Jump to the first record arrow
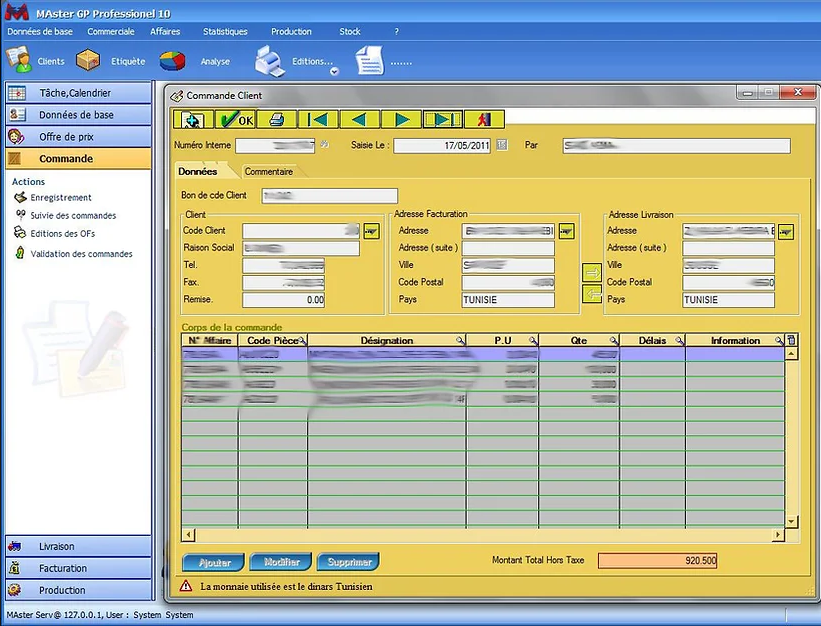This screenshot has height=626, width=821. pyautogui.click(x=318, y=120)
